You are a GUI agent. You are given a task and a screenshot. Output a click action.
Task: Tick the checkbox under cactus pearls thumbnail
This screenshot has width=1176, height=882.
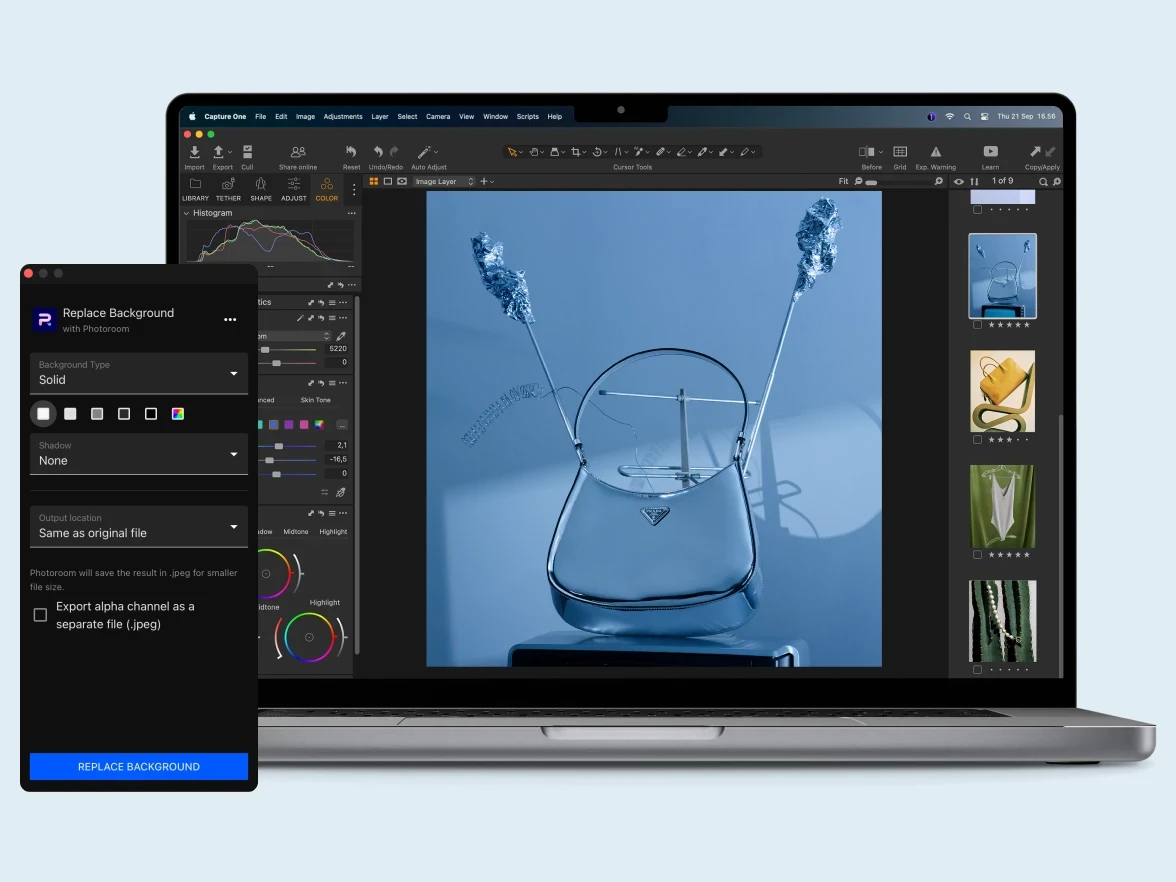pyautogui.click(x=977, y=670)
